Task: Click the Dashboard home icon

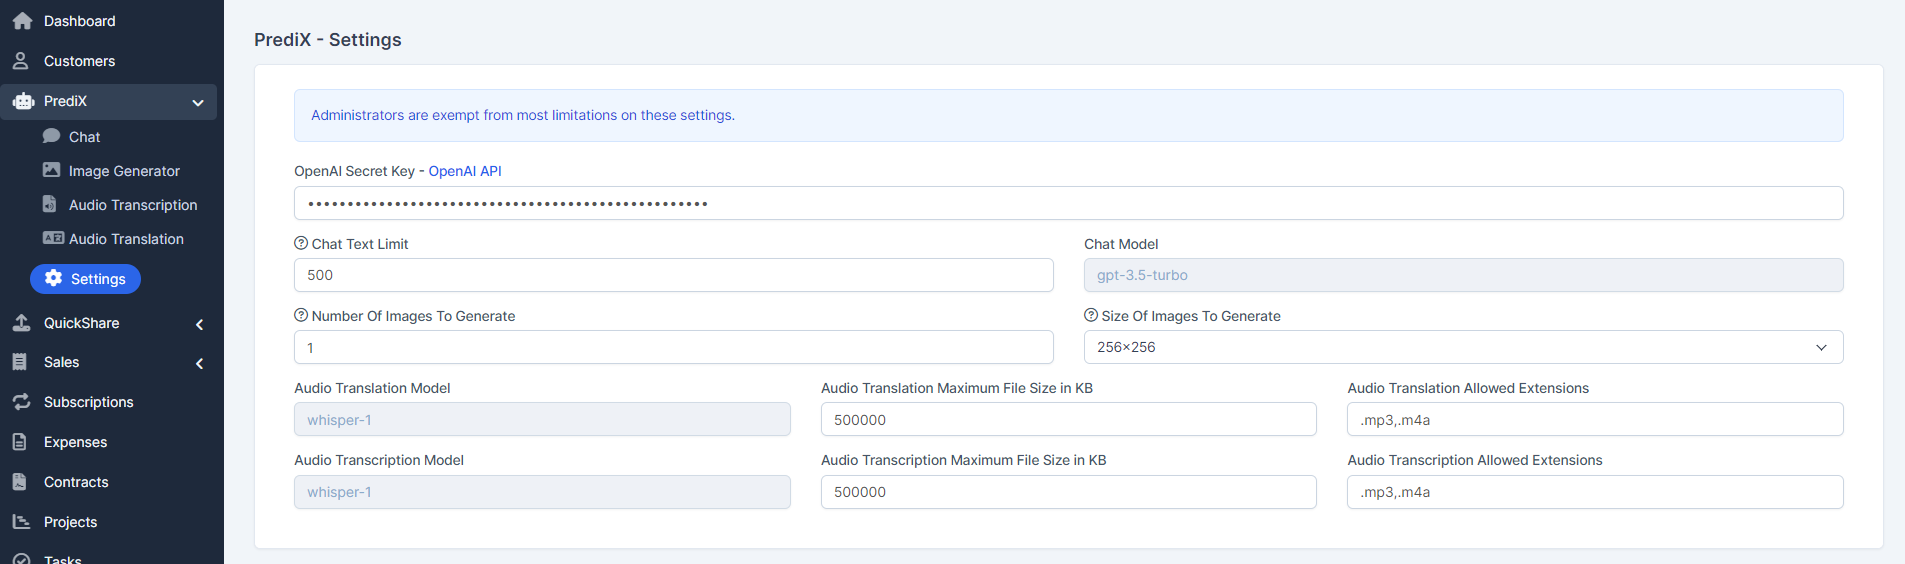Action: [22, 21]
